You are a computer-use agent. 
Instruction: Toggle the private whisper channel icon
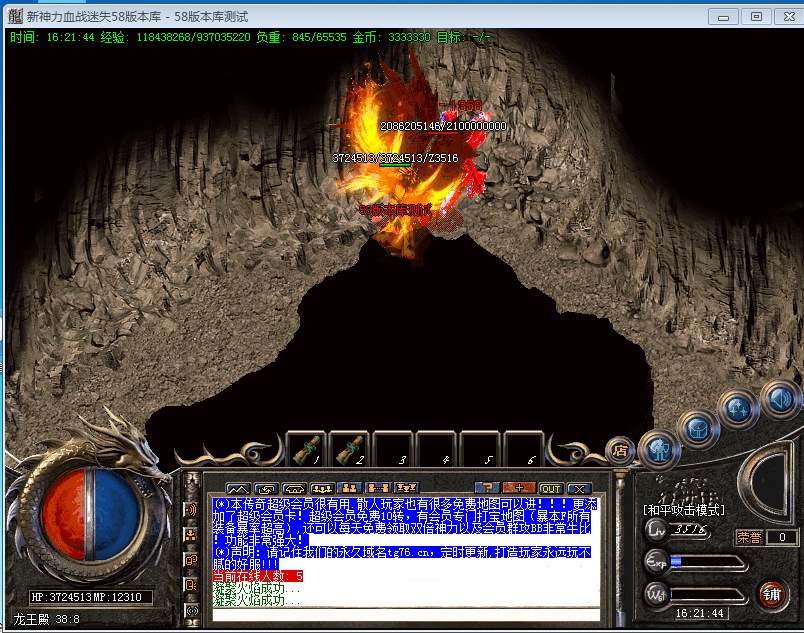(191, 585)
